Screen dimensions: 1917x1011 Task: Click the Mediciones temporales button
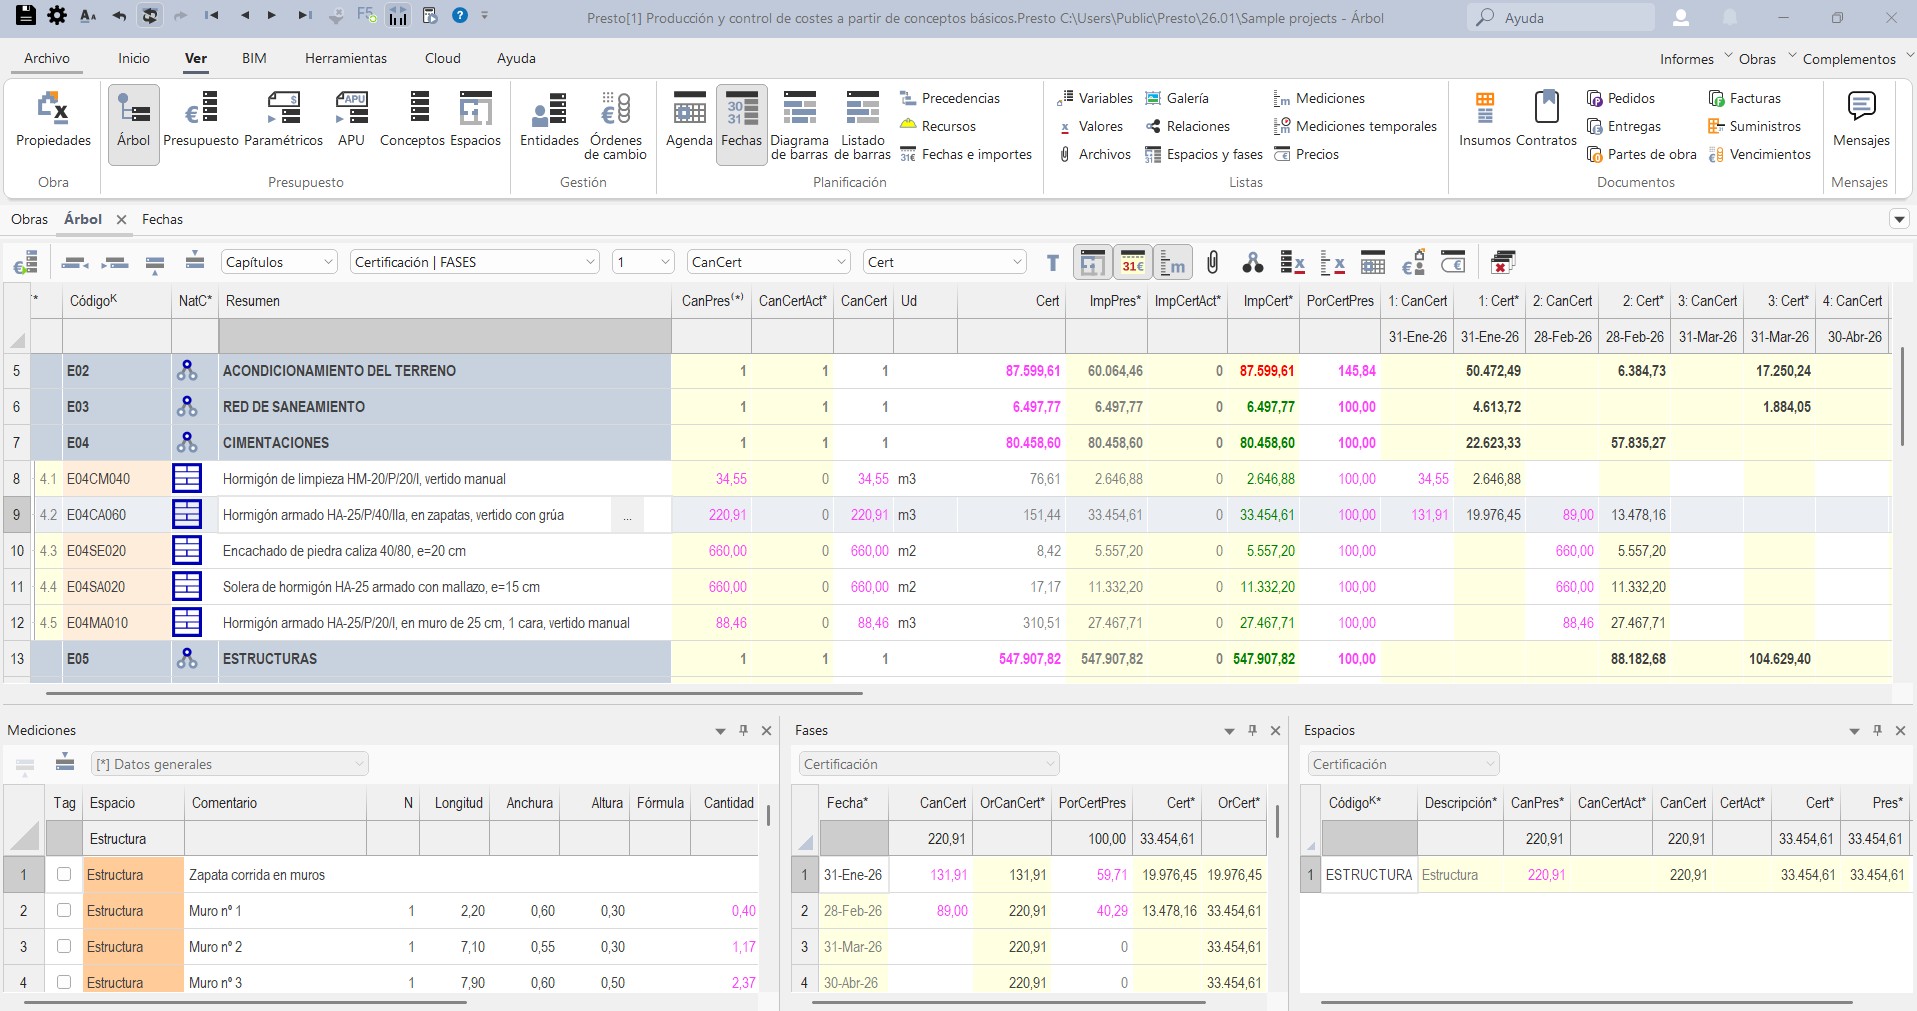[x=1355, y=126]
